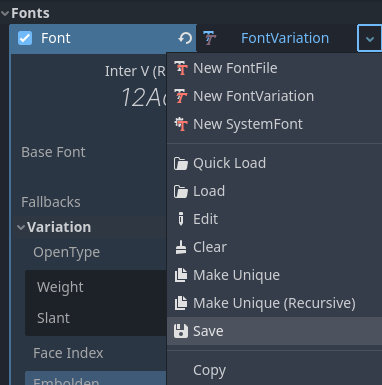Click the Load folder icon
The width and height of the screenshot is (382, 385).
pos(181,191)
